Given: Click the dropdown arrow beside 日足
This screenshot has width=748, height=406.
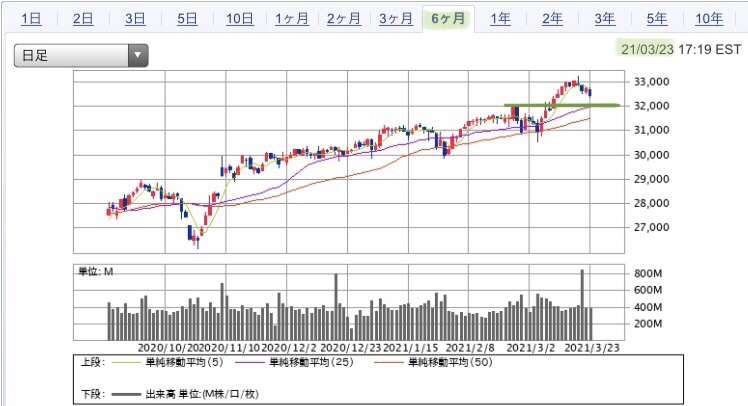Looking at the screenshot, I should pyautogui.click(x=138, y=55).
